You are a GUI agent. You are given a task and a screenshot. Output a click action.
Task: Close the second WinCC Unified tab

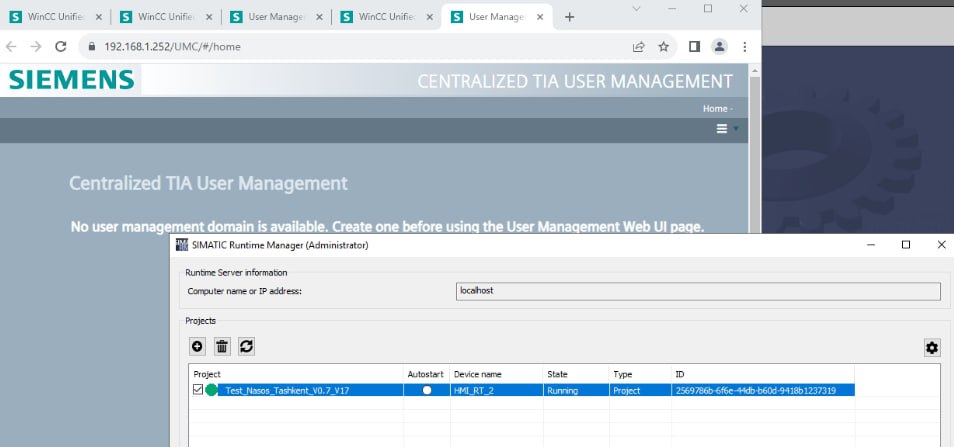pyautogui.click(x=209, y=17)
